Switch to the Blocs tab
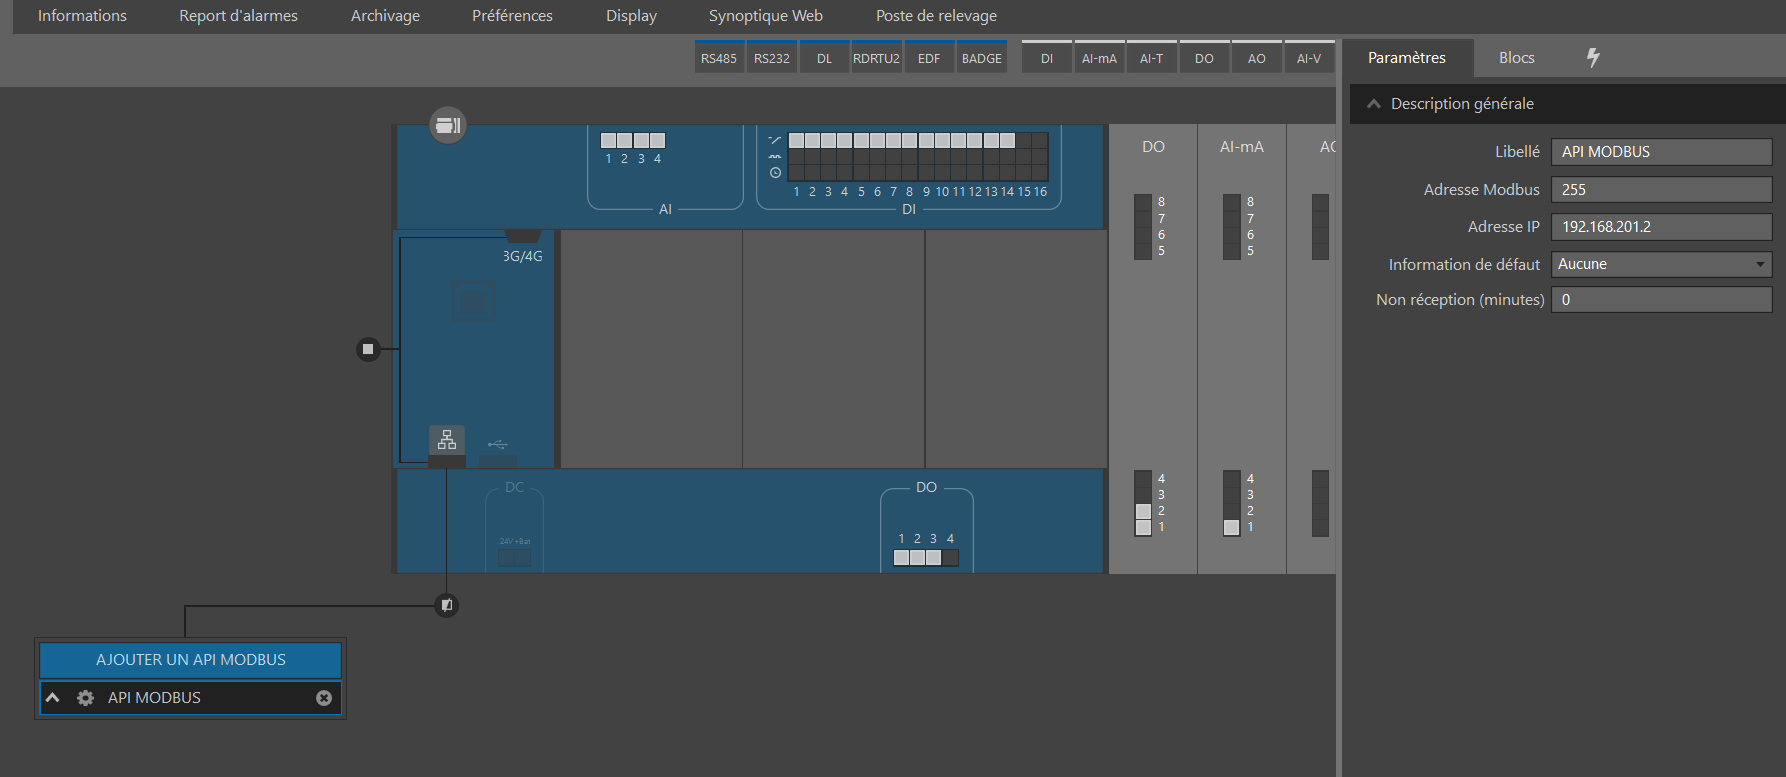The image size is (1786, 777). click(1516, 58)
